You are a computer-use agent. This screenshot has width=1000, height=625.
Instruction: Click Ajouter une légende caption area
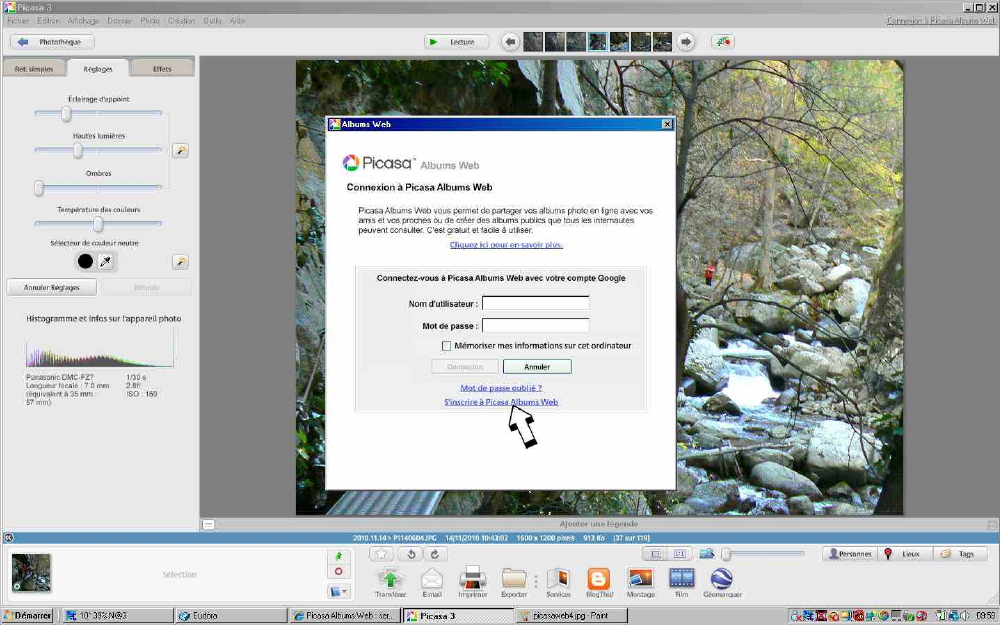598,524
